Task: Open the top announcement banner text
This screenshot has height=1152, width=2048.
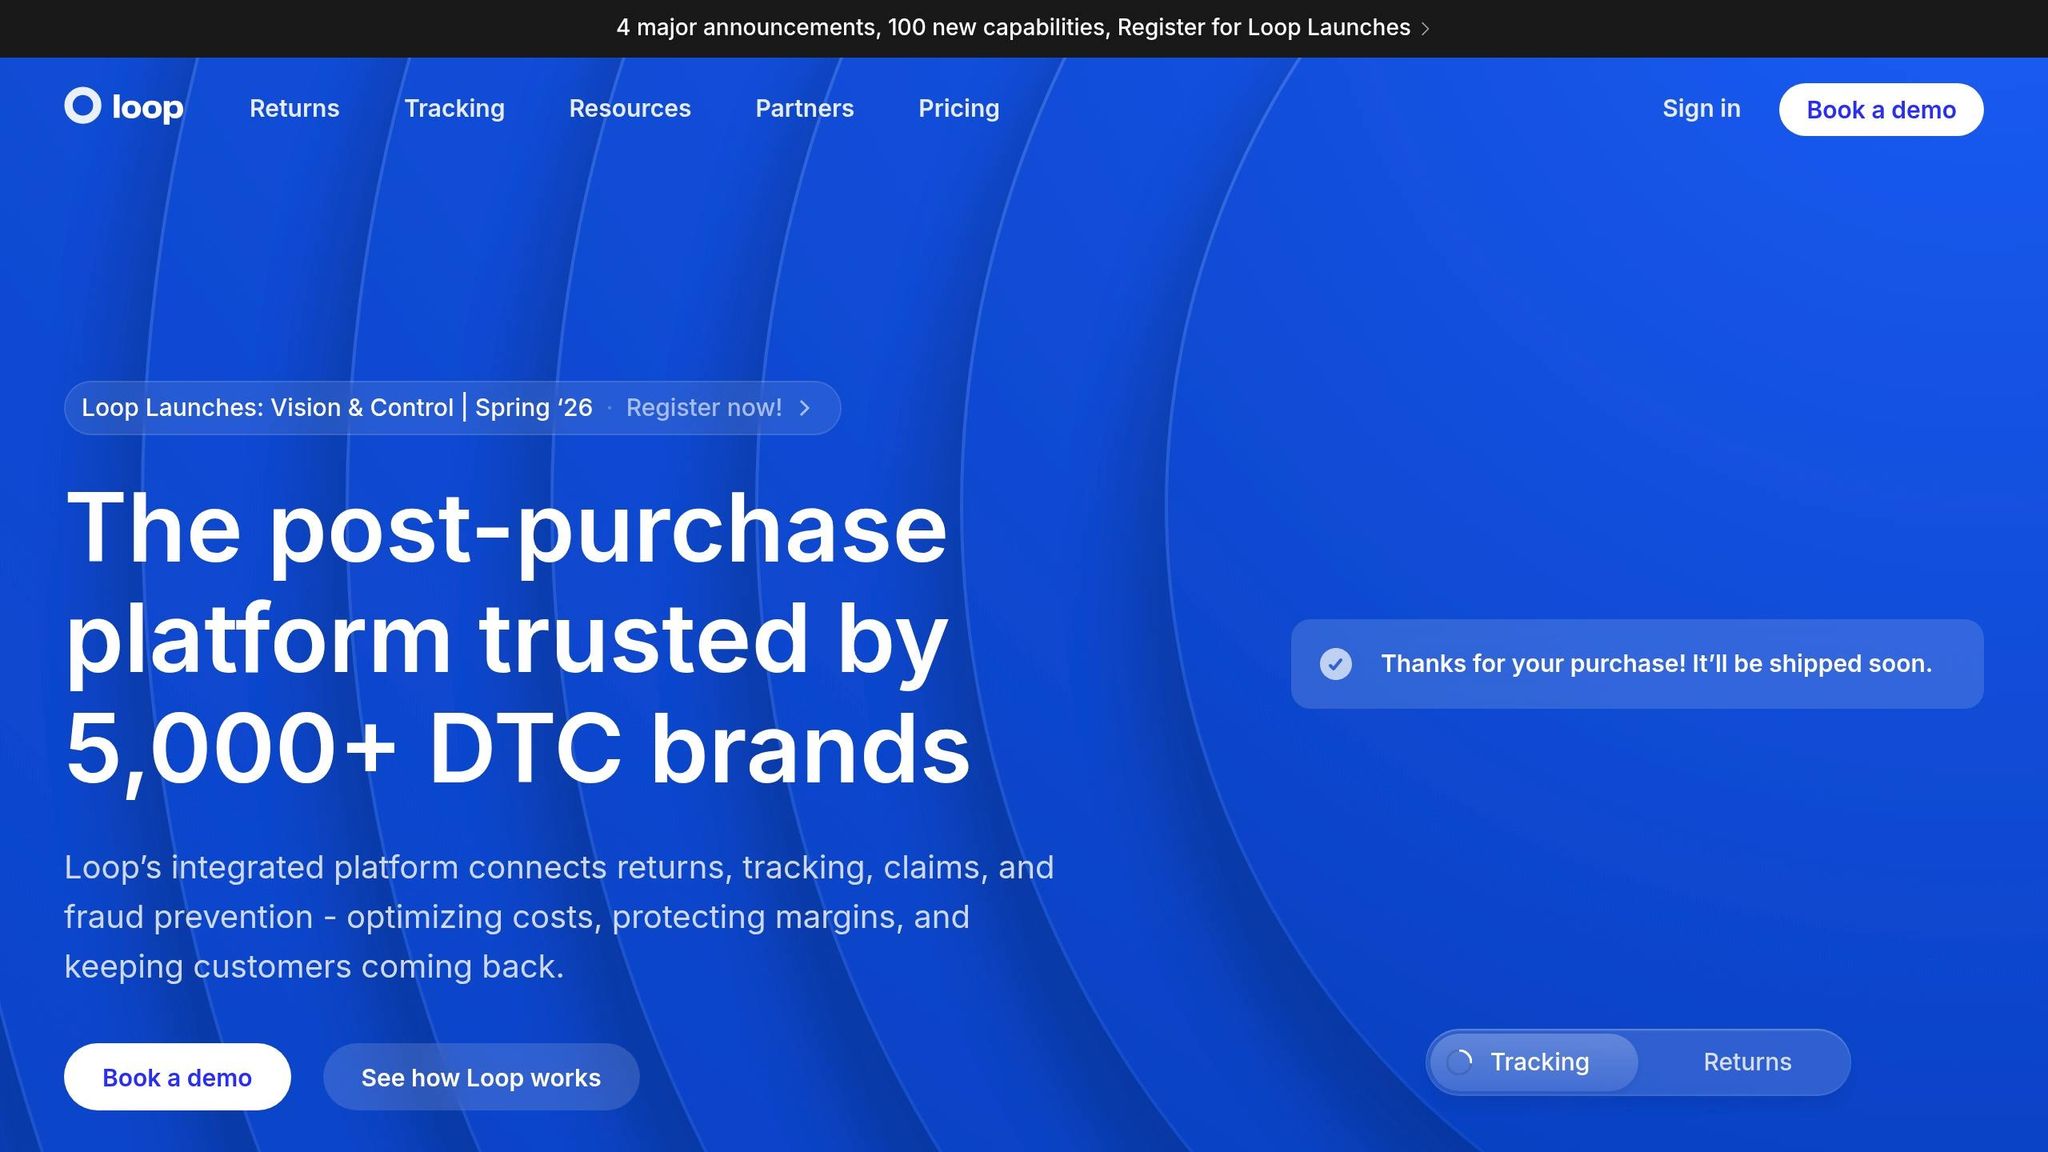Action: [1012, 28]
